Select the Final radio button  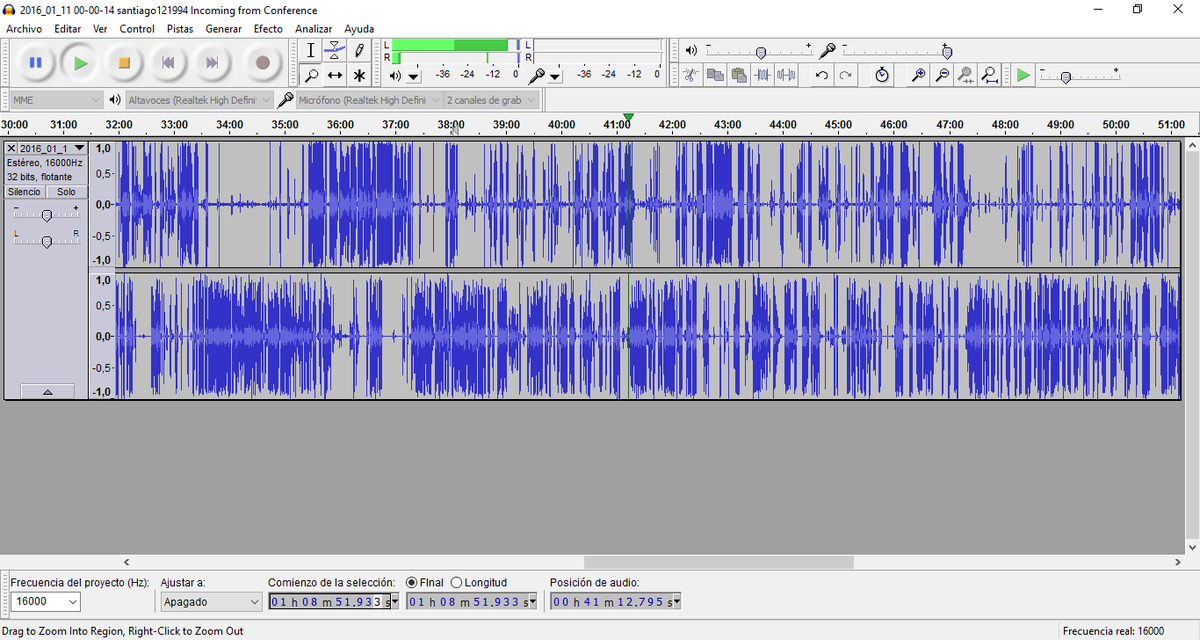pos(412,582)
